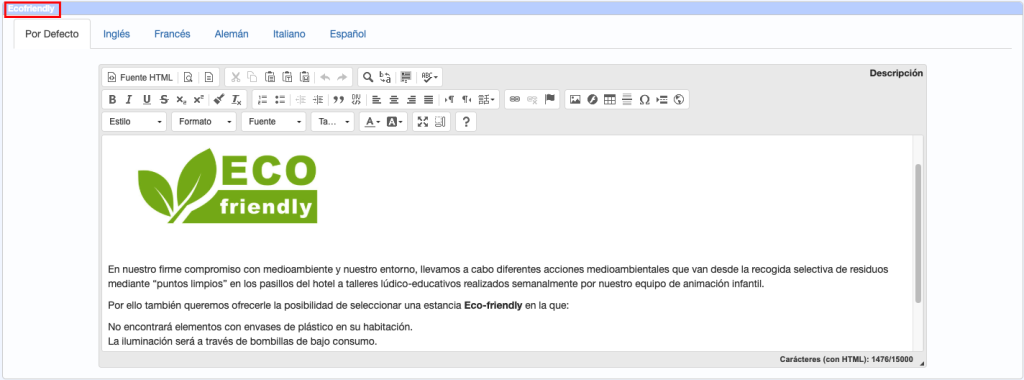The height and width of the screenshot is (380, 1024).
Task: Click the Remove Format icon
Action: pos(236,99)
